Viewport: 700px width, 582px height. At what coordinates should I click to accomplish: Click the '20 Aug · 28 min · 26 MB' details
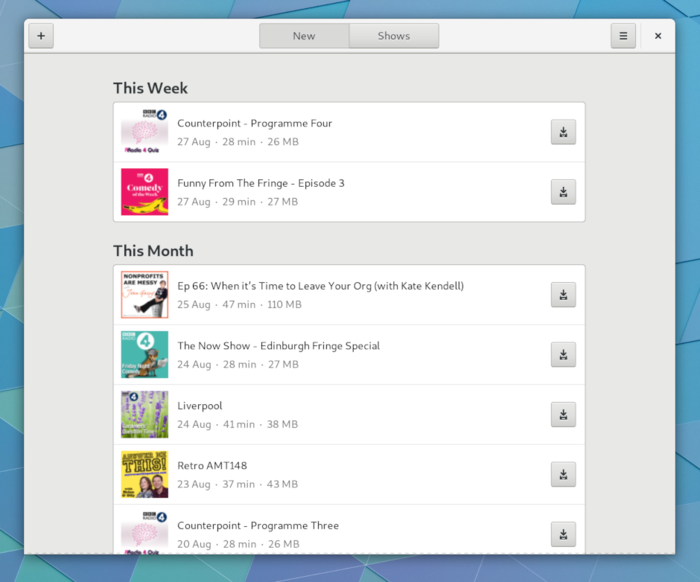[238, 544]
